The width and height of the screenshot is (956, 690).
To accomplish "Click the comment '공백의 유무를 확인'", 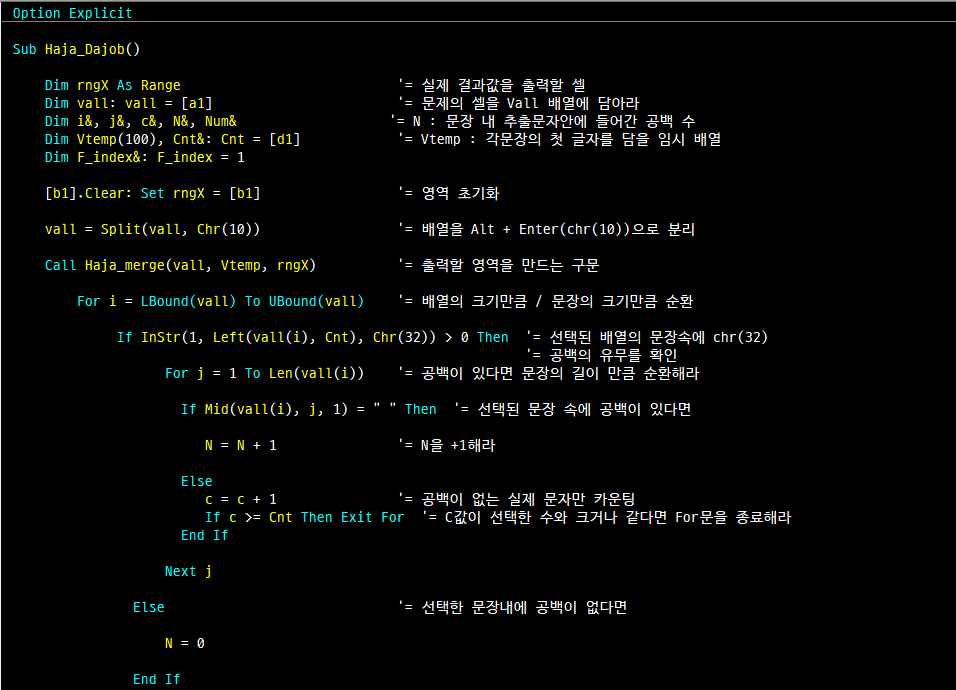I will pyautogui.click(x=613, y=355).
